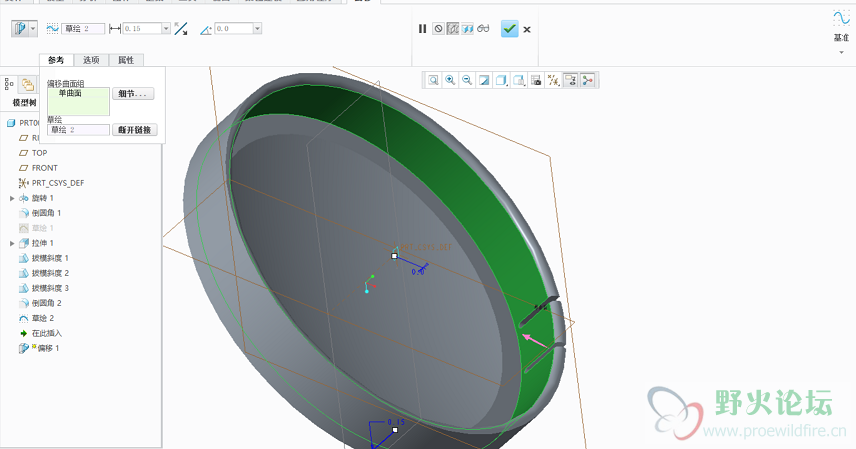
Task: Toggle the attached preview mode
Action: tap(467, 28)
